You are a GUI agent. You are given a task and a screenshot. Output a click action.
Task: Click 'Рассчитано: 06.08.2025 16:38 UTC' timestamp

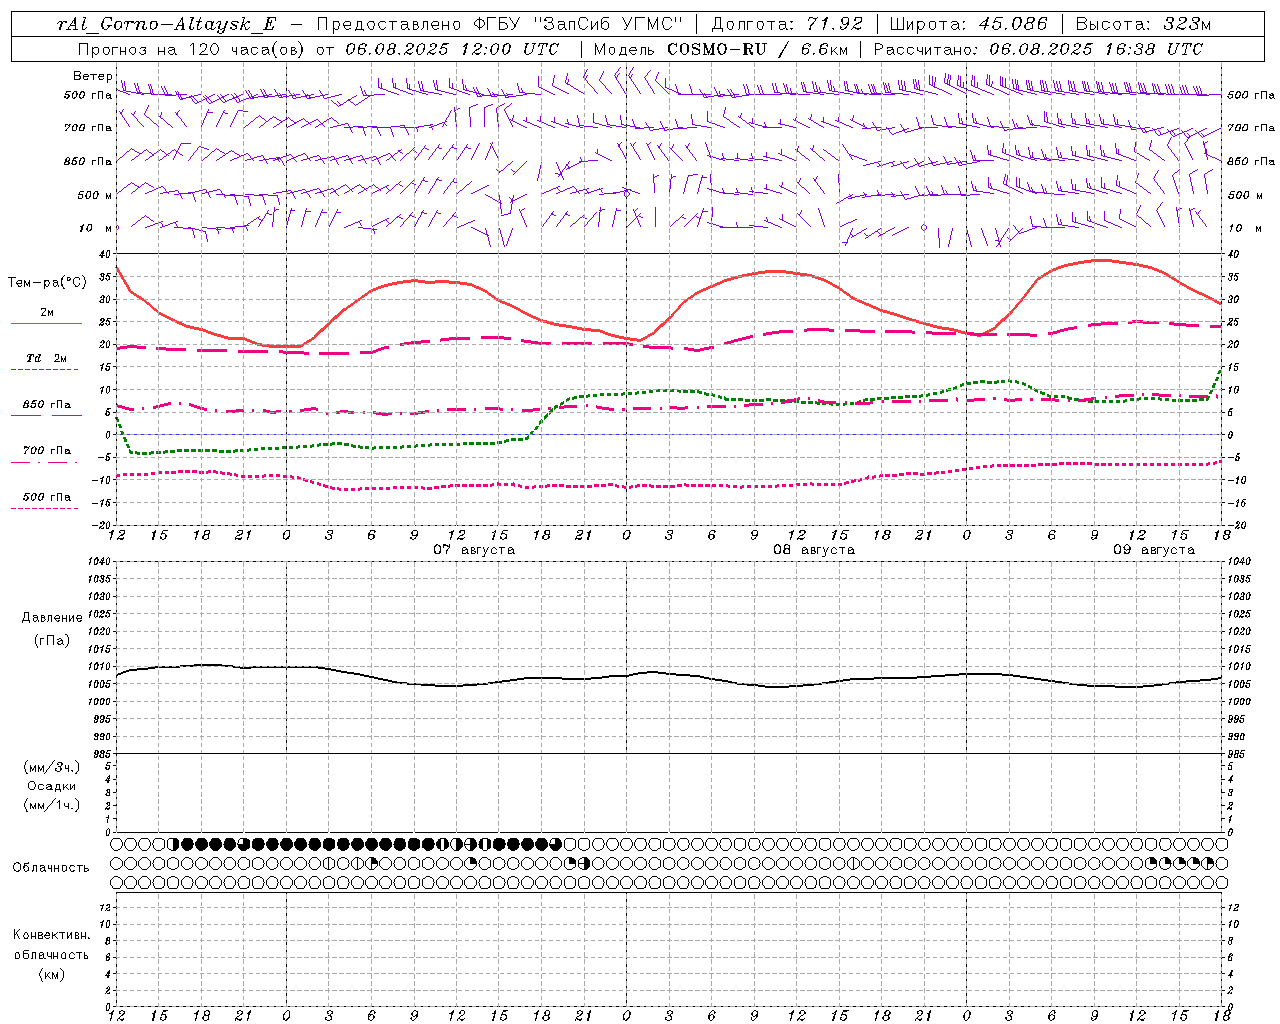pyautogui.click(x=1038, y=49)
